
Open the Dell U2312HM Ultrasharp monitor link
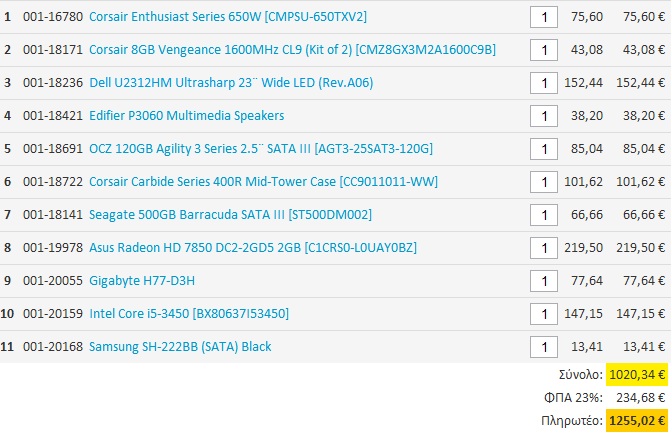[x=231, y=82]
